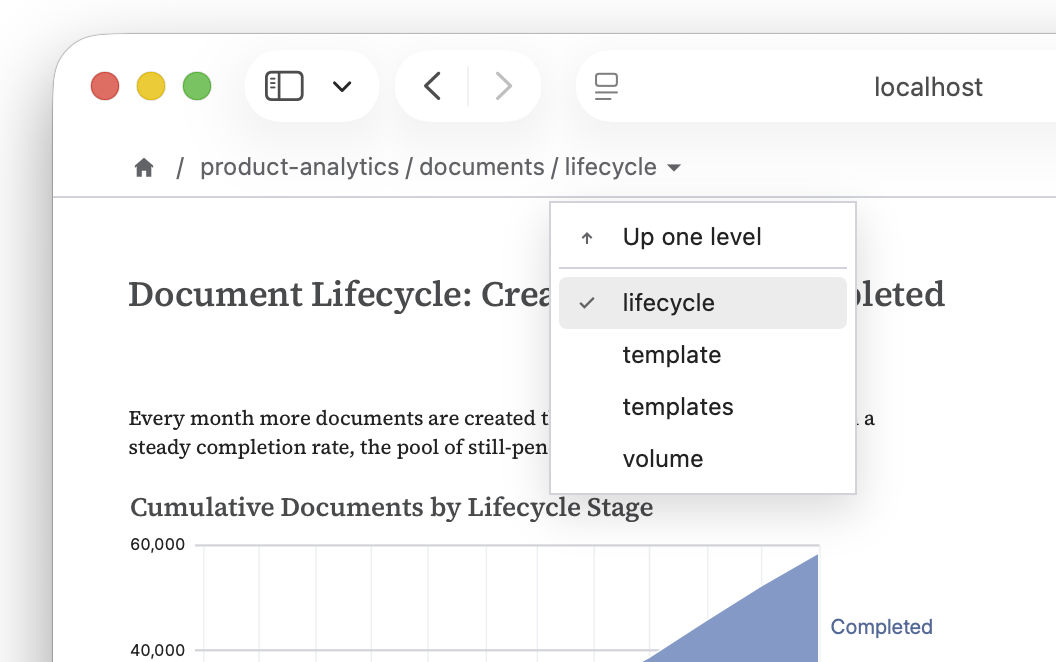Click the page reader icon in address bar

pos(606,86)
